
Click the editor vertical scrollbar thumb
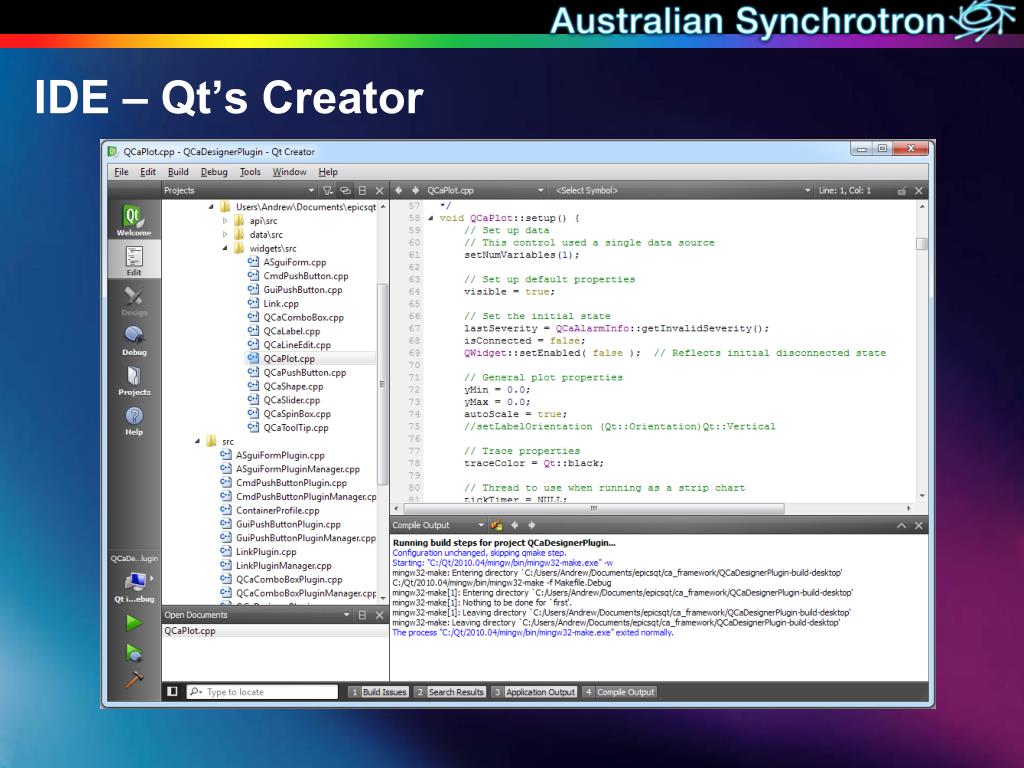[921, 244]
